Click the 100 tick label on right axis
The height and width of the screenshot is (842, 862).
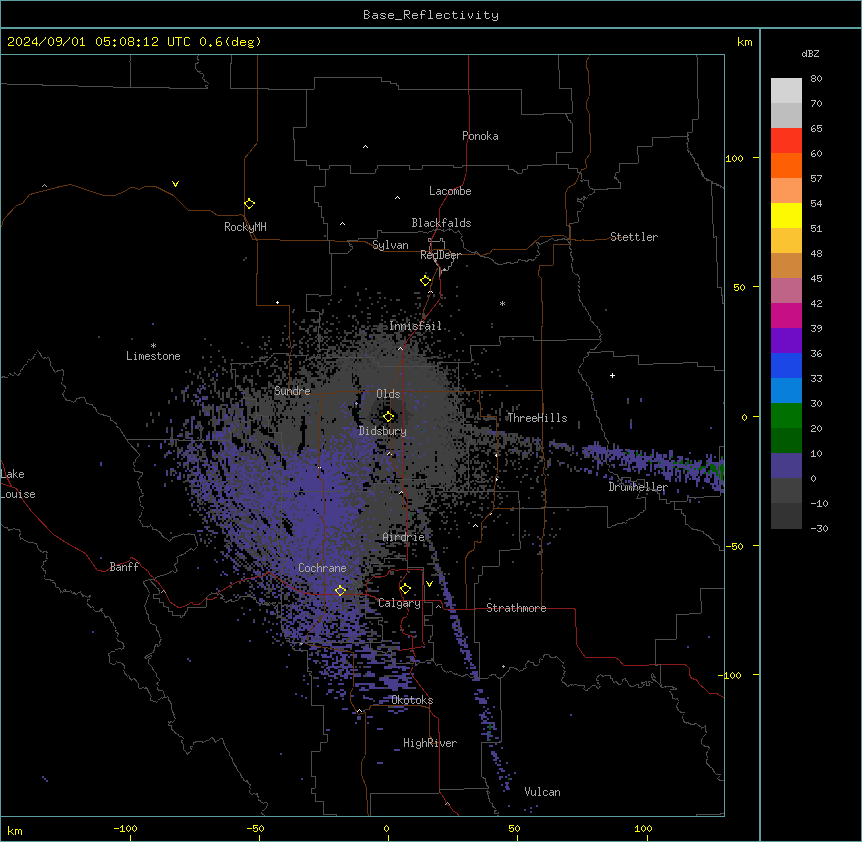[x=734, y=158]
